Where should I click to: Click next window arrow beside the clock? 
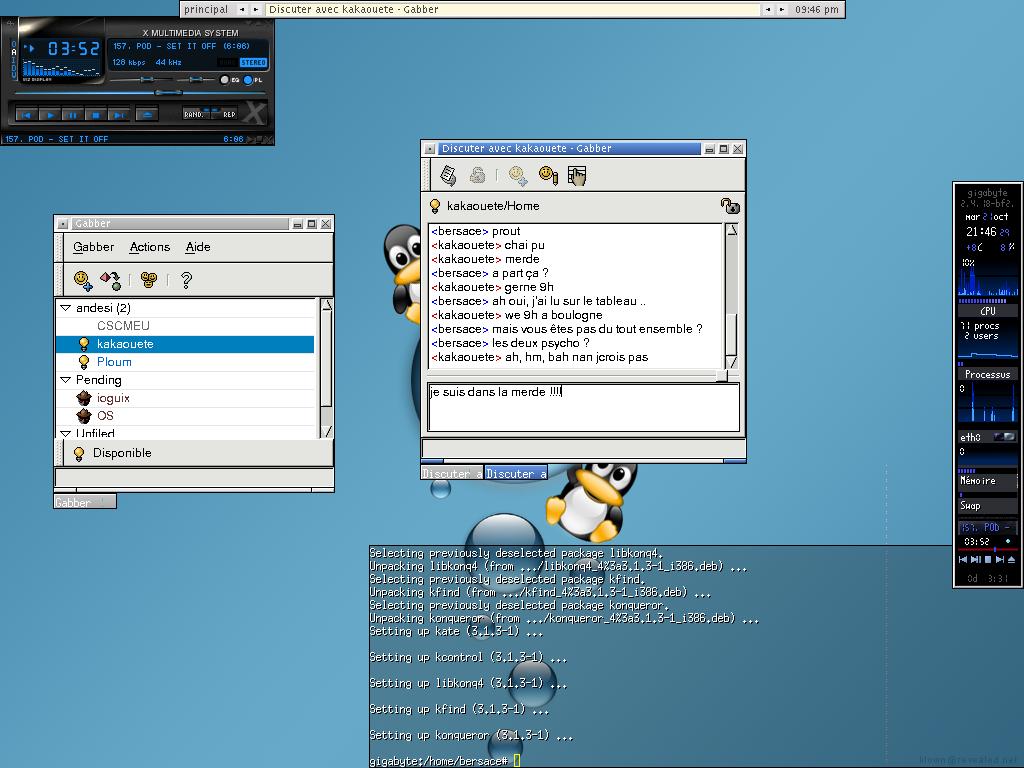(x=782, y=9)
